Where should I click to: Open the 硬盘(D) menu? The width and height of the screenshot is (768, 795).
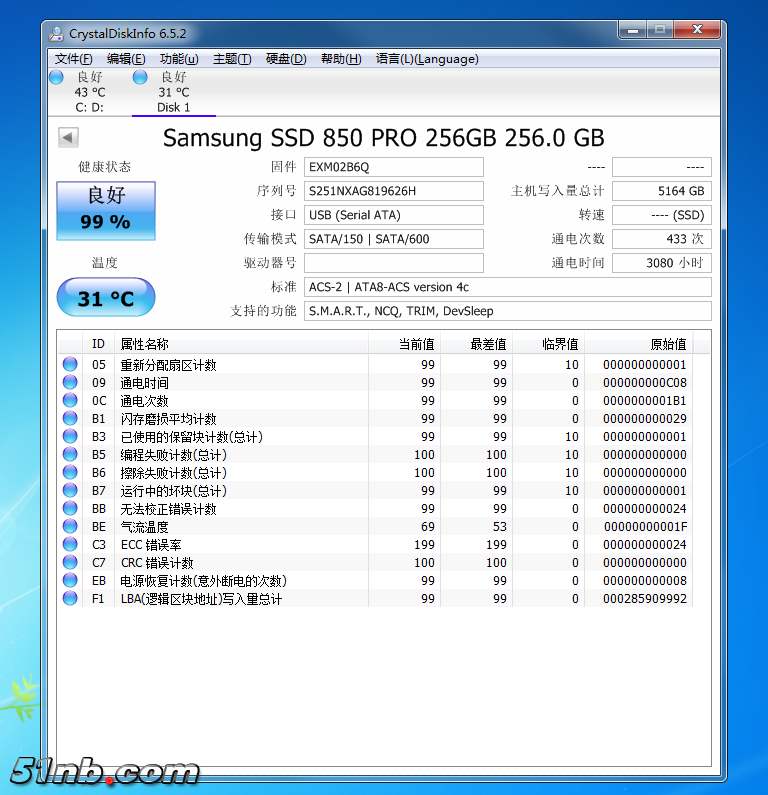tap(286, 59)
